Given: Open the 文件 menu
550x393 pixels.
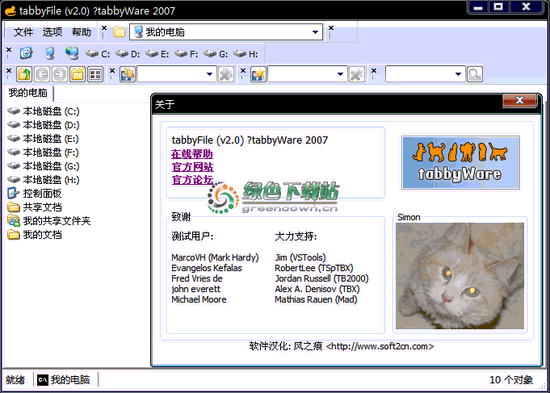Looking at the screenshot, I should pyautogui.click(x=23, y=32).
